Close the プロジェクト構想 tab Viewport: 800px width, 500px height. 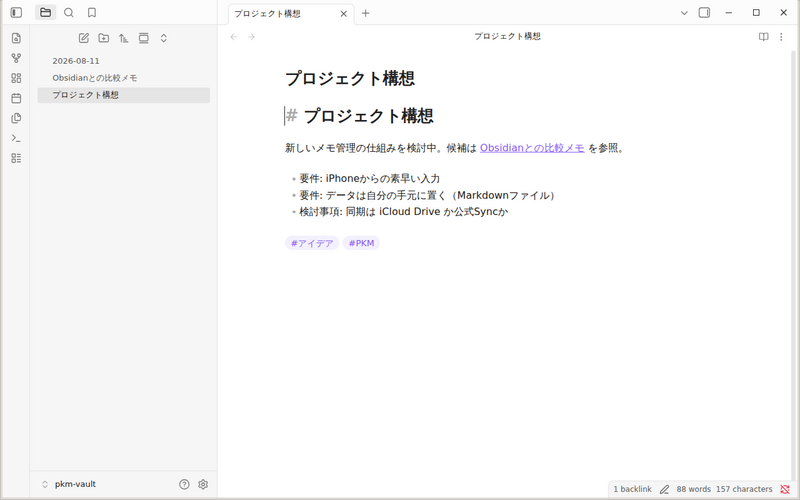pos(344,14)
